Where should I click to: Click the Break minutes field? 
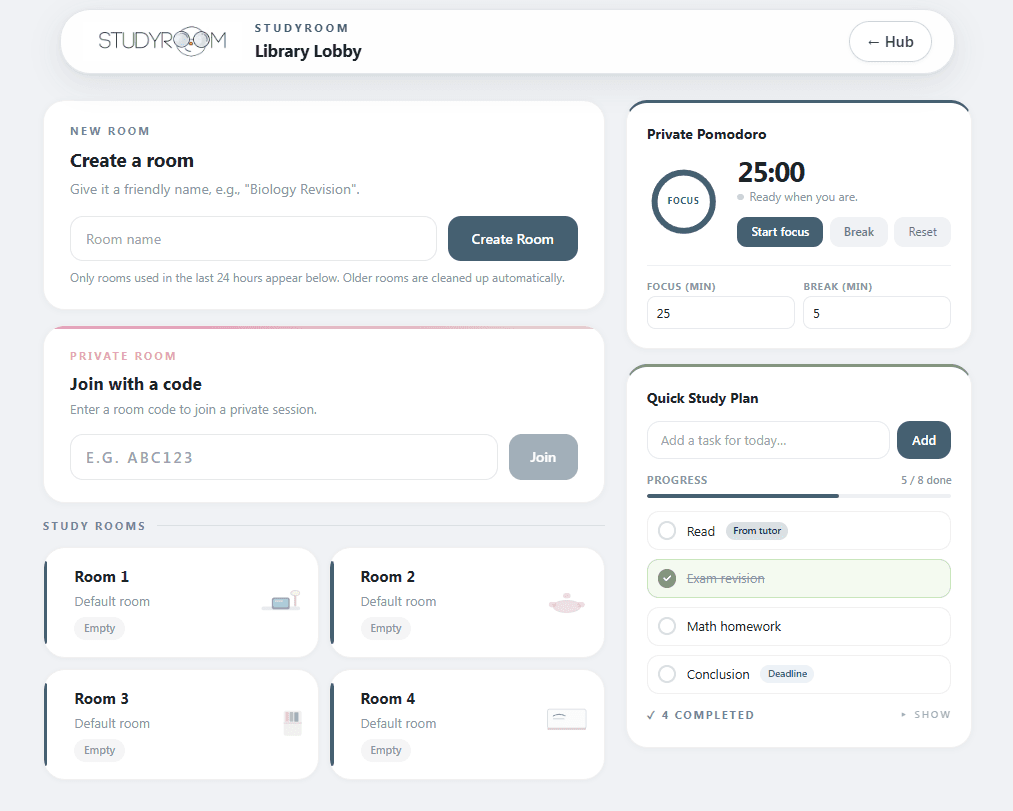point(877,313)
